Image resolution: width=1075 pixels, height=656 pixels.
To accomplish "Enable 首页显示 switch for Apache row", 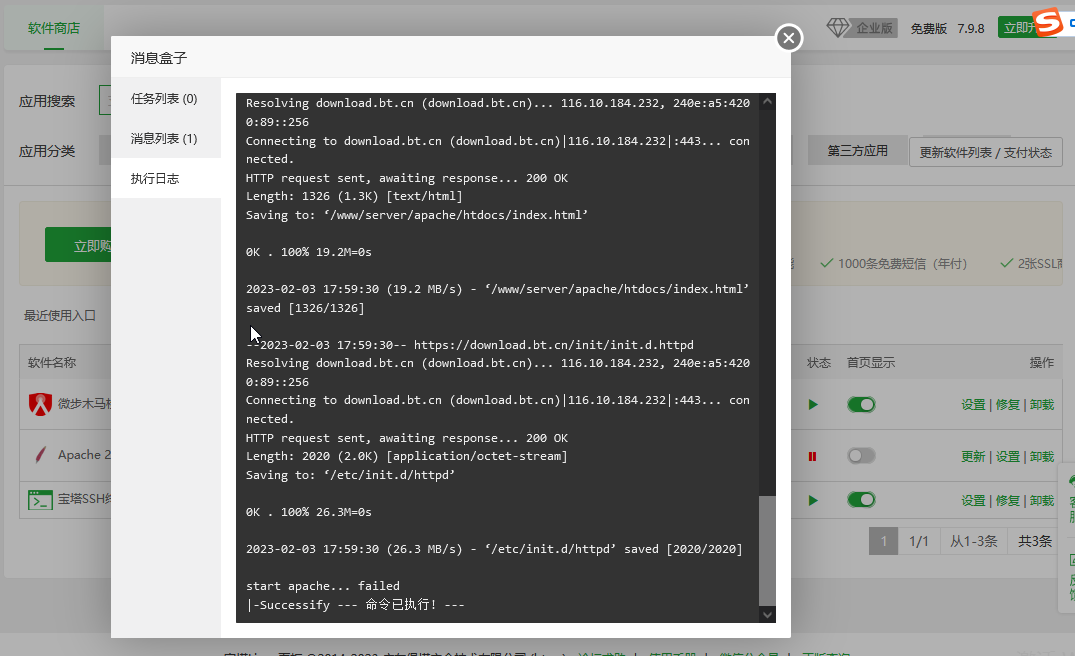I will [861, 456].
